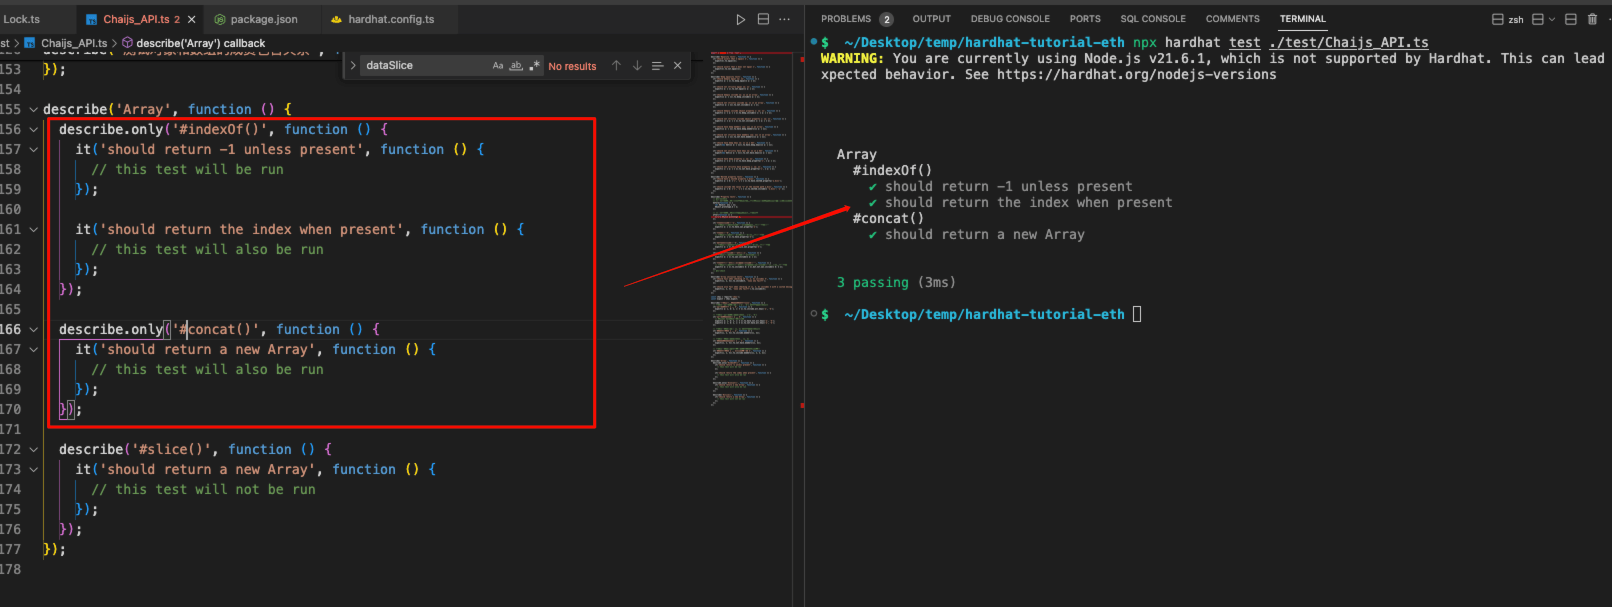The height and width of the screenshot is (607, 1612).
Task: Collapse the #slice describe block at line 172
Action: [x=34, y=450]
